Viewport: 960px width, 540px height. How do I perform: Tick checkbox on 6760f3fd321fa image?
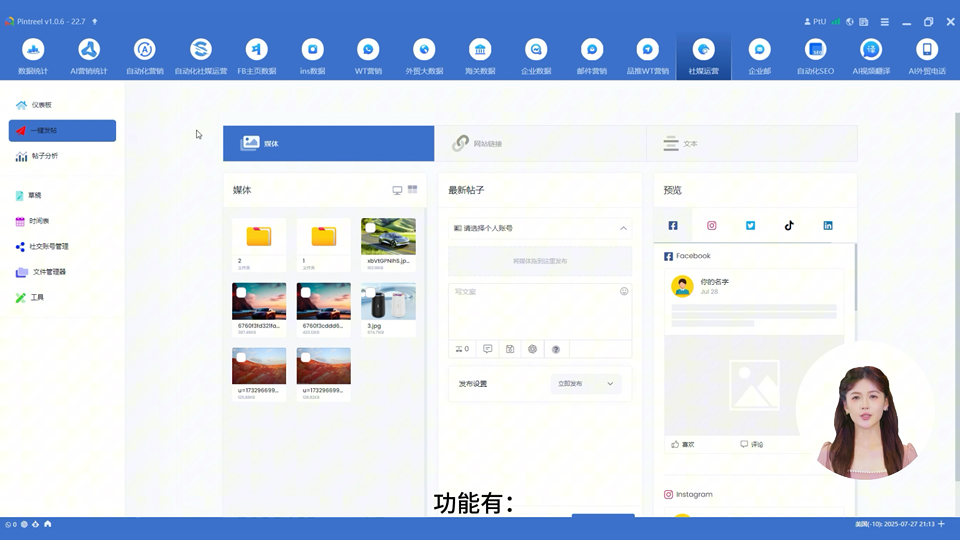tap(241, 293)
